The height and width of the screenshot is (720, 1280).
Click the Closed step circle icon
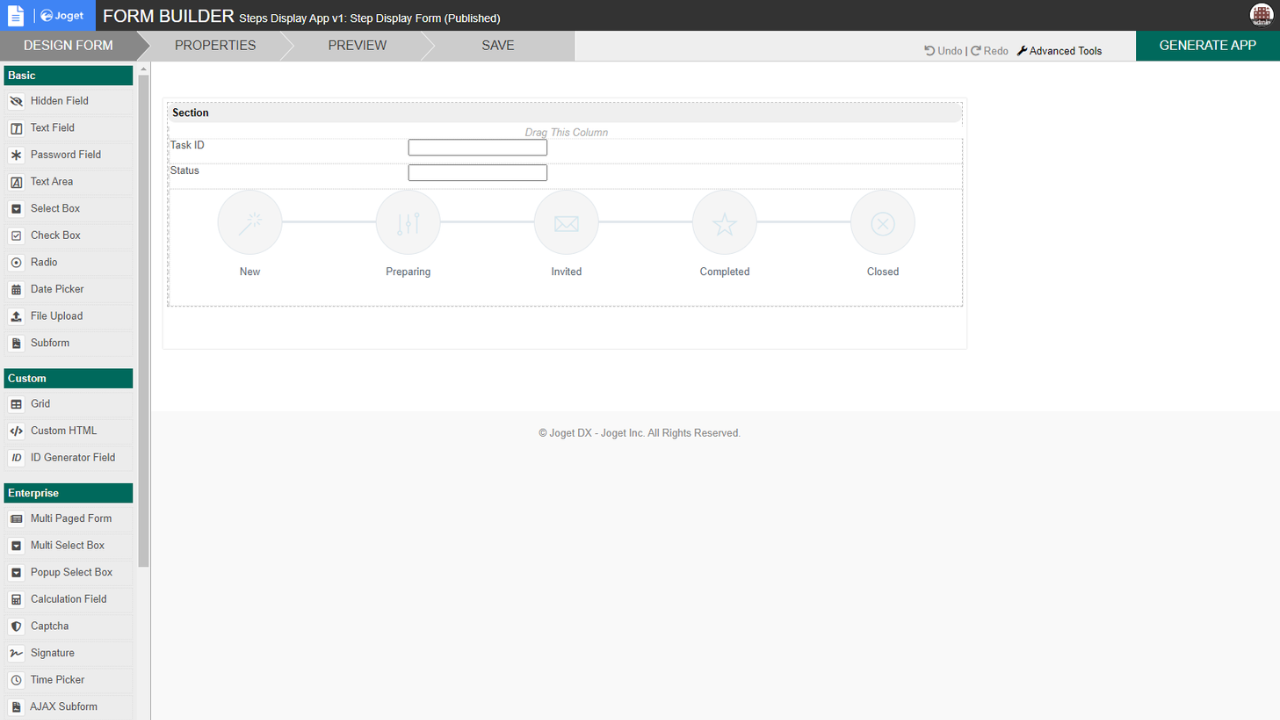point(882,223)
